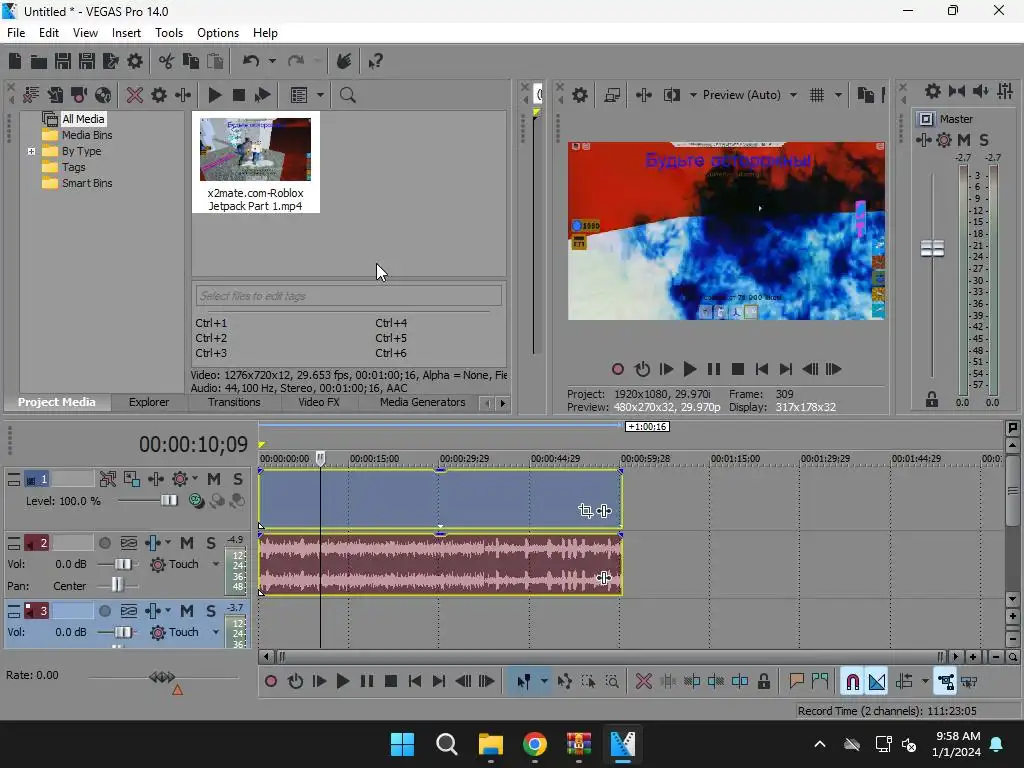Click the Select files to edit tags field
Viewport: 1024px width, 768px height.
(348, 296)
